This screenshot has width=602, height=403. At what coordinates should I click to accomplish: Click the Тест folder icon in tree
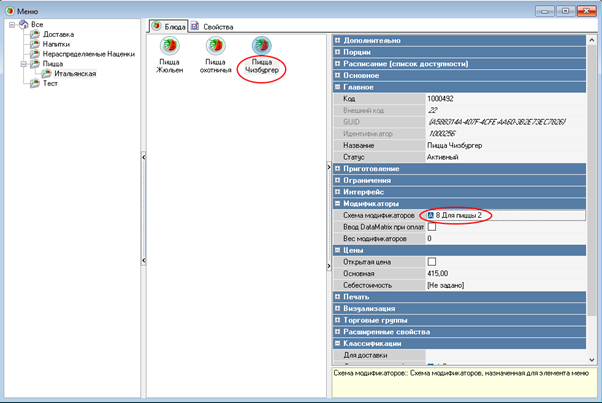[x=35, y=84]
